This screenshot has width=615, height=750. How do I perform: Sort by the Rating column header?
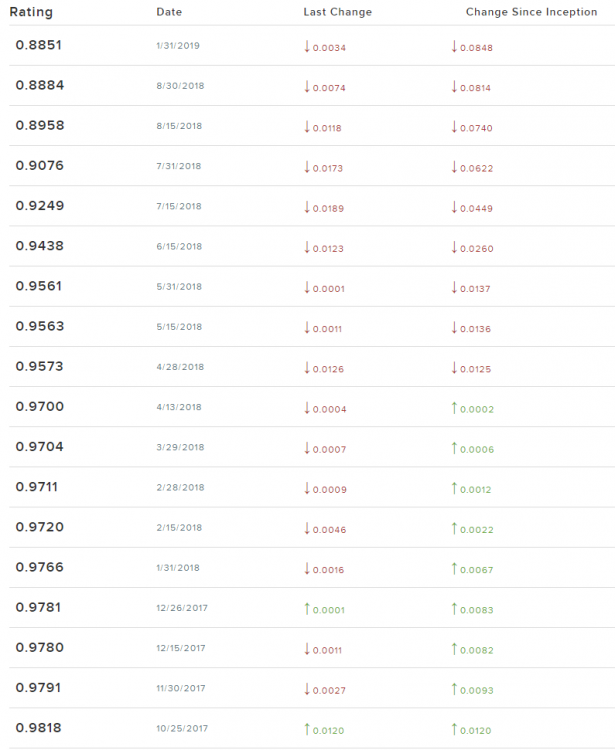click(31, 12)
